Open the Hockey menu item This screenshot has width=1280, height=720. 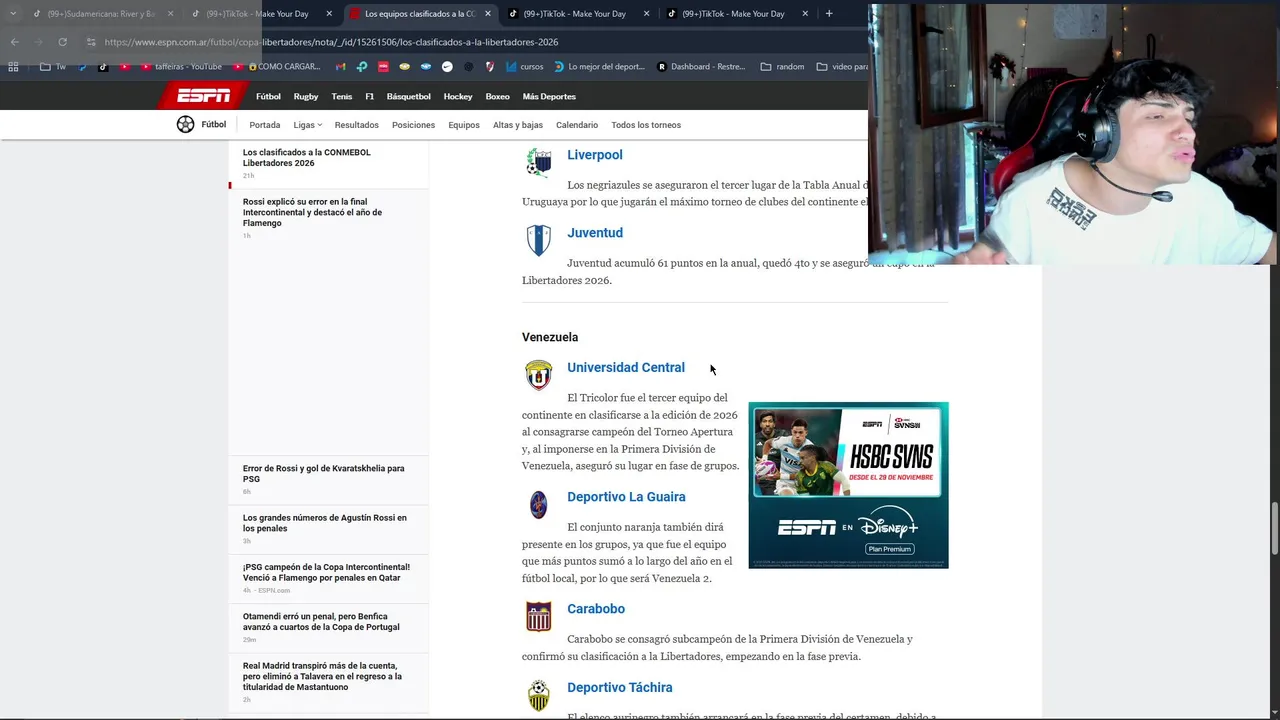point(458,97)
